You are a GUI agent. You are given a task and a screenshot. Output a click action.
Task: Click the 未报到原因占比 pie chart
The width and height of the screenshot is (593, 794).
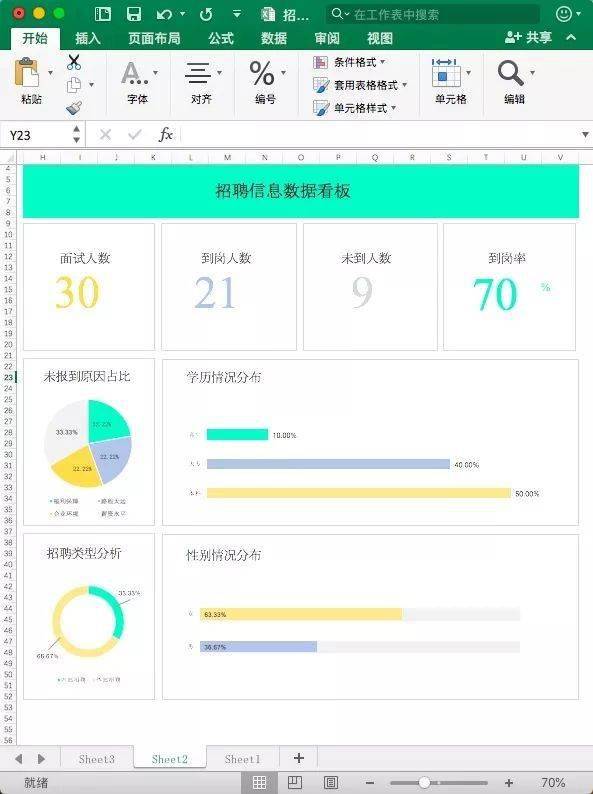pos(88,444)
